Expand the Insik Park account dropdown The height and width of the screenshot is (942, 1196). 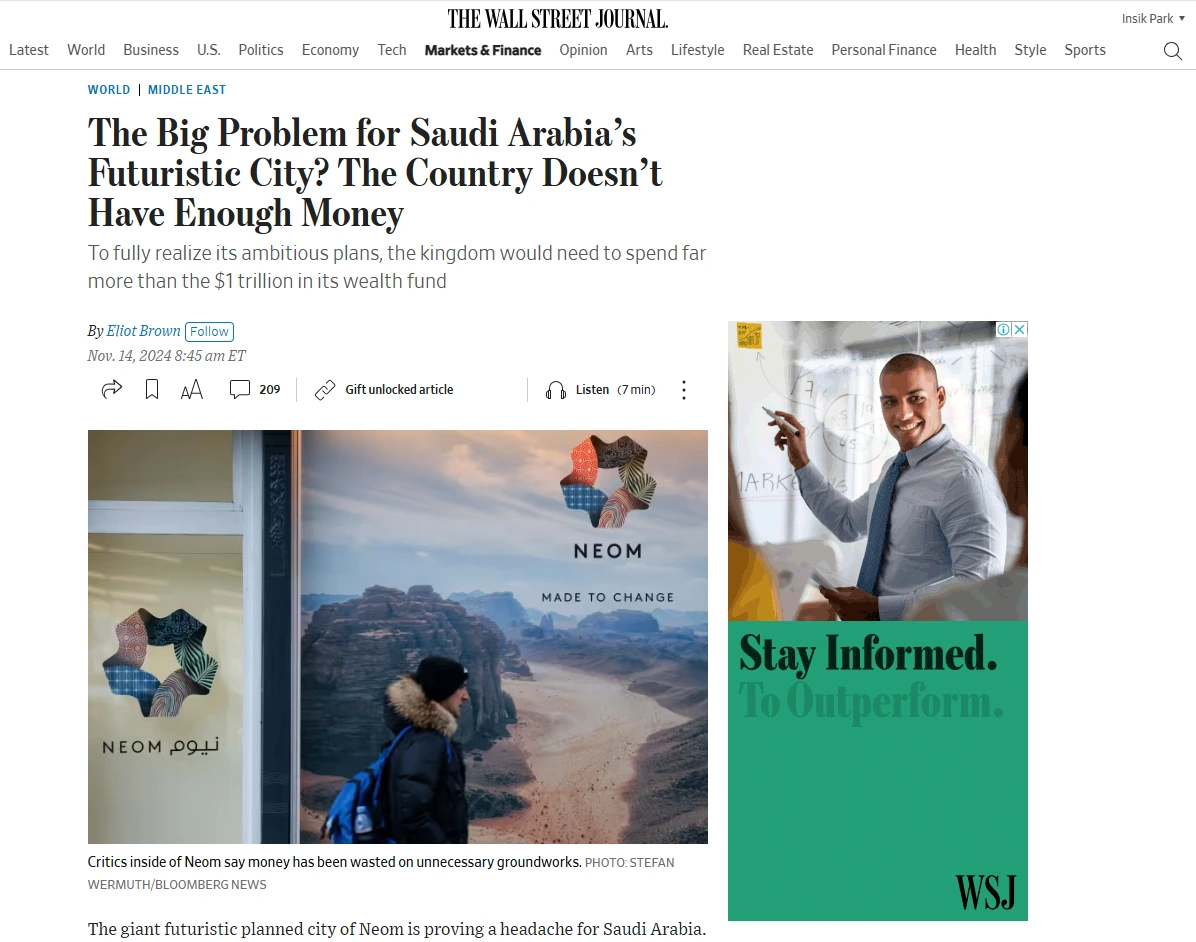(1153, 18)
